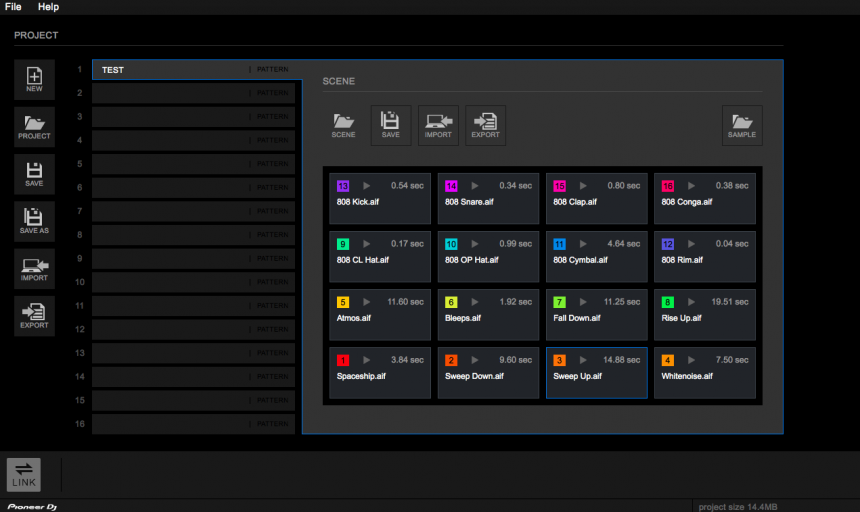860x512 pixels.
Task: Click the project IMPORT icon in left sidebar
Action: point(34,269)
